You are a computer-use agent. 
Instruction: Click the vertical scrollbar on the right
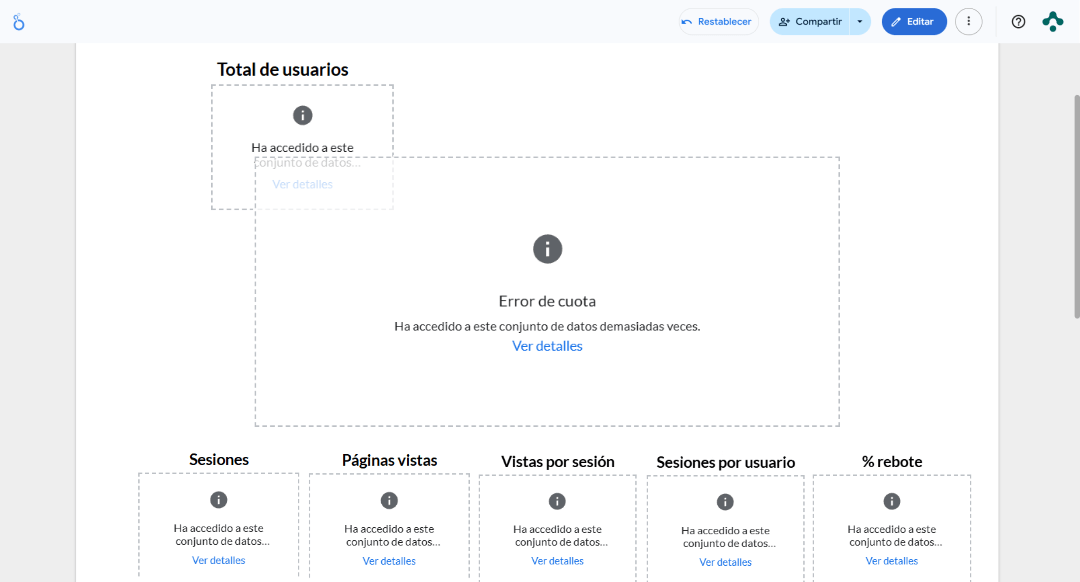[1076, 205]
